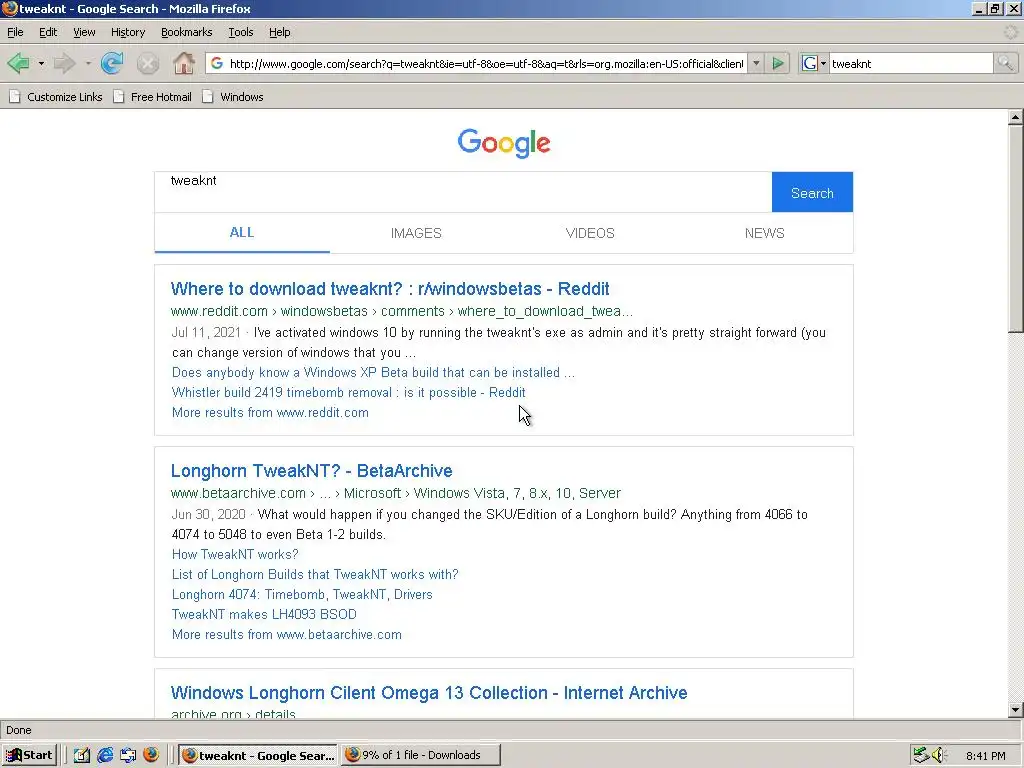
Task: Open the Edit menu
Action: pos(48,32)
